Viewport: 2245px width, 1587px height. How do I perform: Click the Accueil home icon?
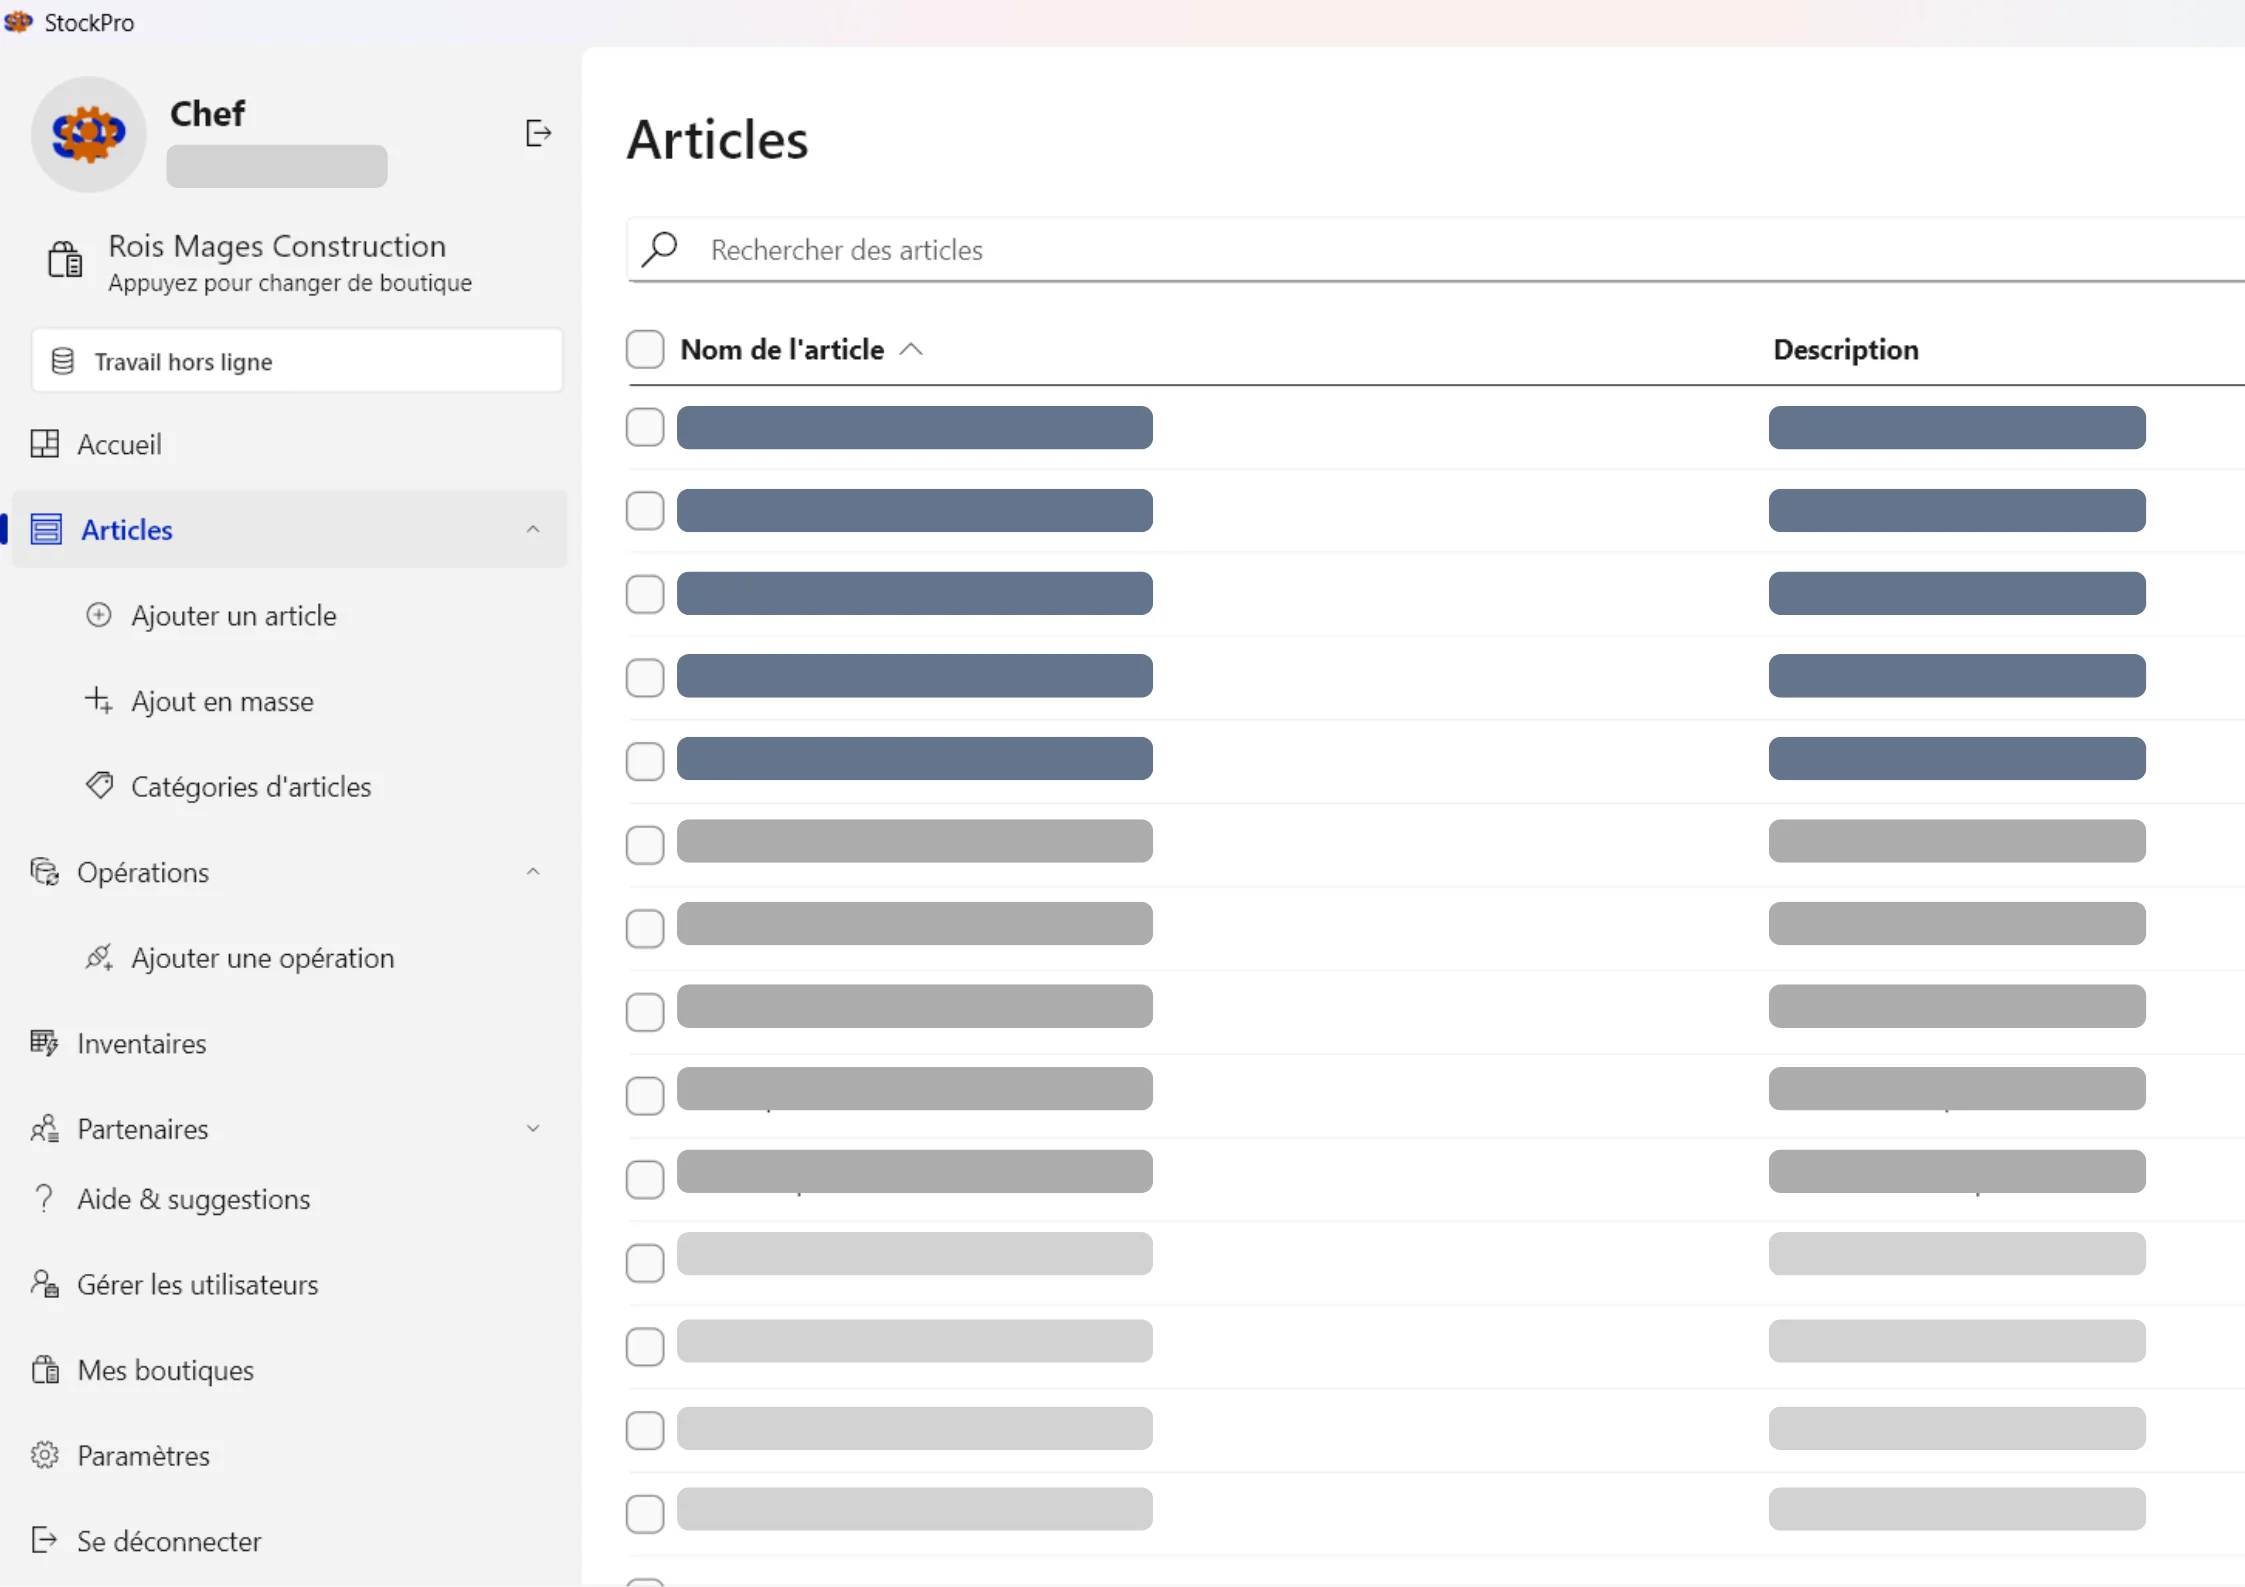point(45,444)
